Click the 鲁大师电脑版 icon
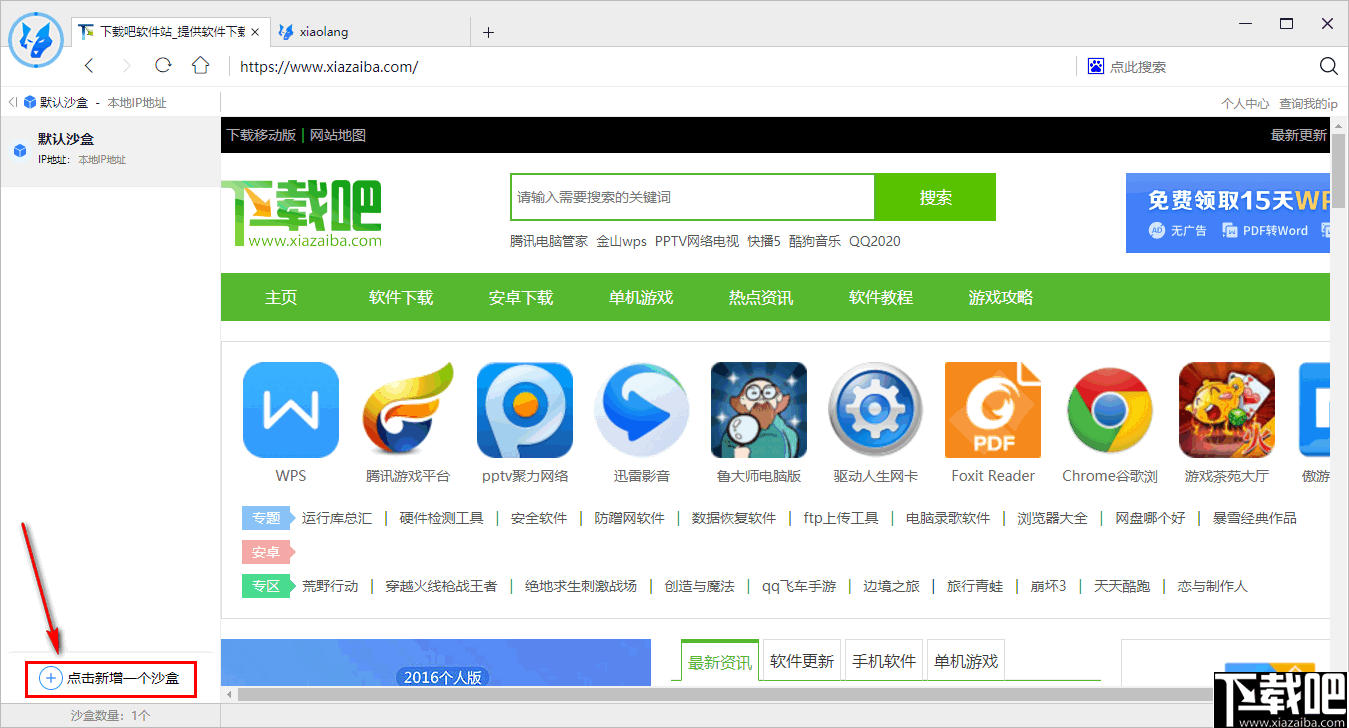This screenshot has height=728, width=1349. [758, 410]
